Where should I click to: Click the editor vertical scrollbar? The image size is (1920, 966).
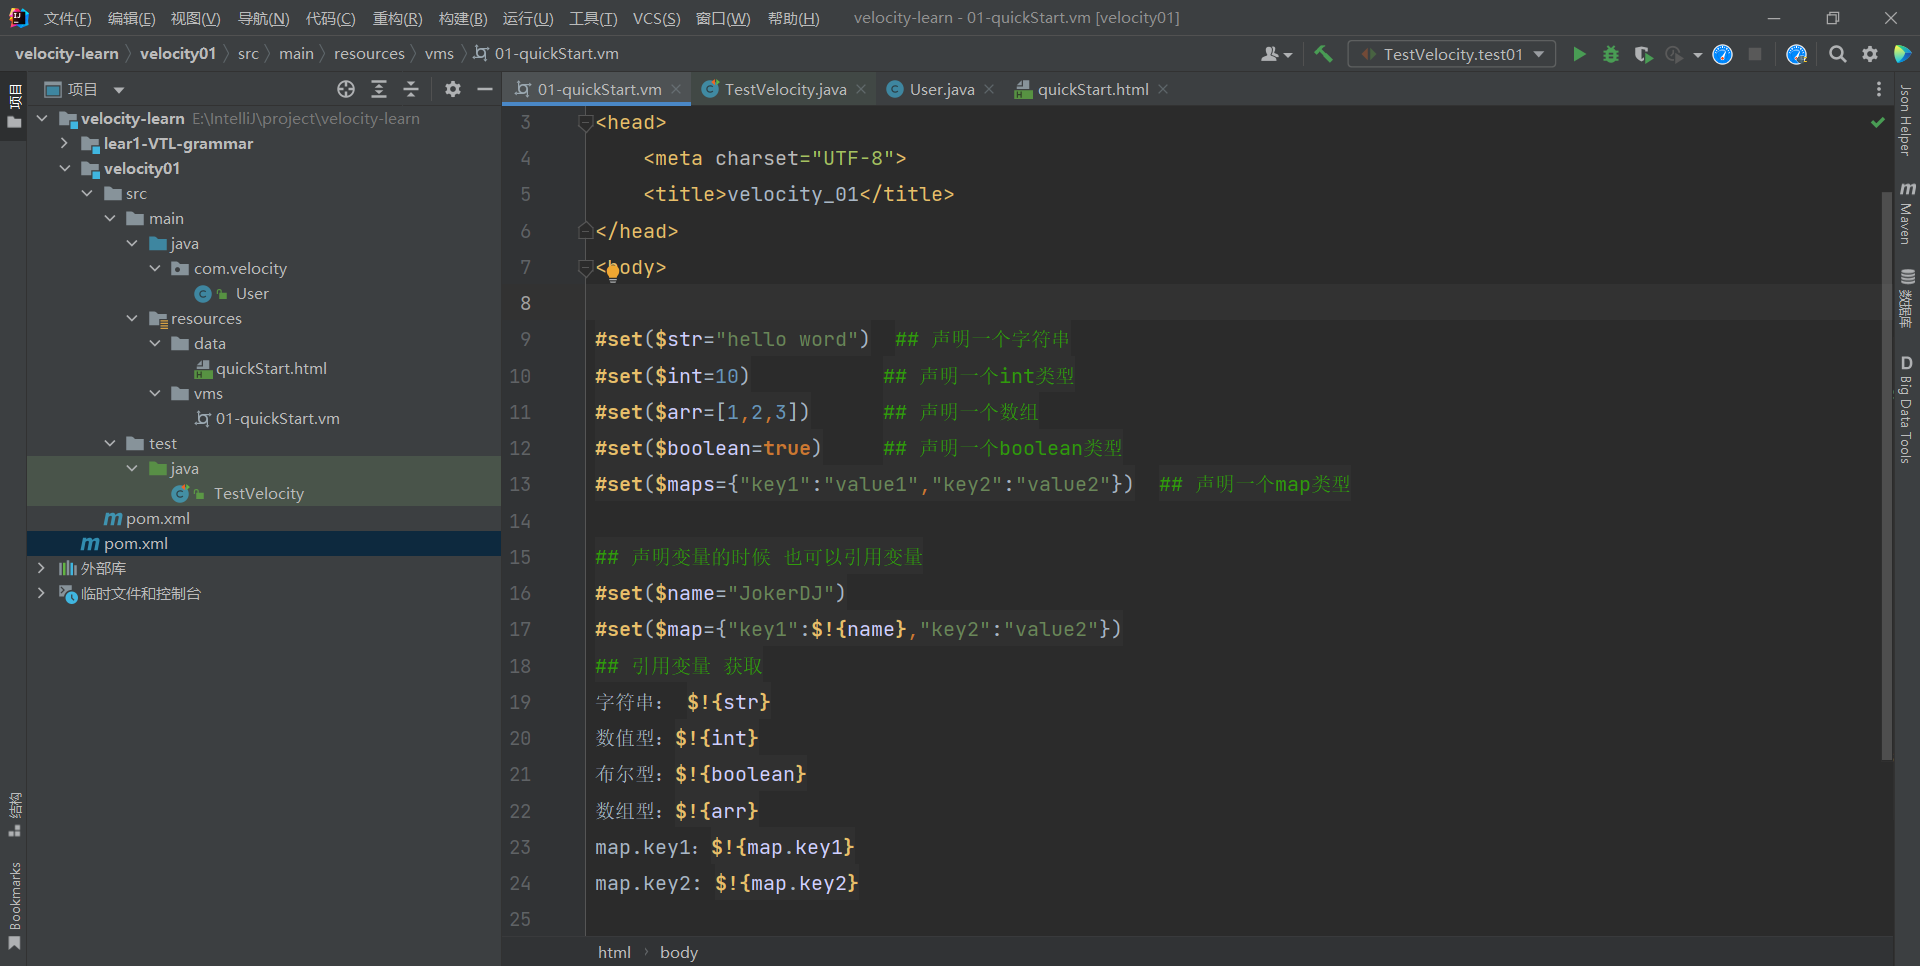[1887, 475]
